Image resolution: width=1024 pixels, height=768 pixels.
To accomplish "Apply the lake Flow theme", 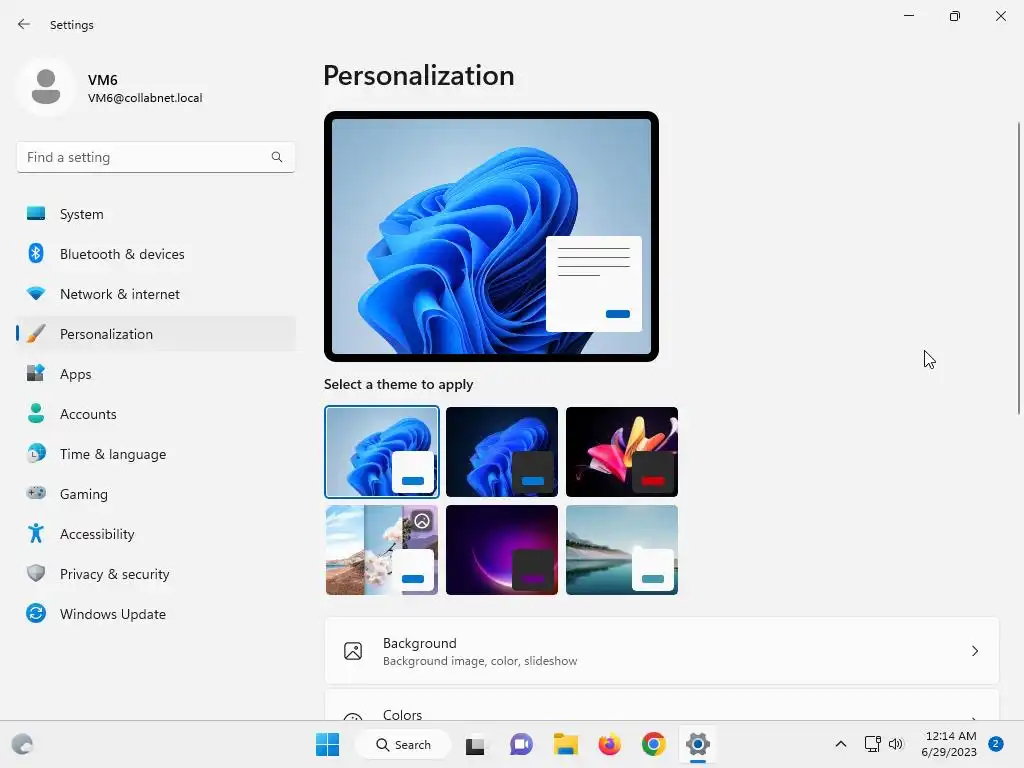I will pyautogui.click(x=622, y=550).
